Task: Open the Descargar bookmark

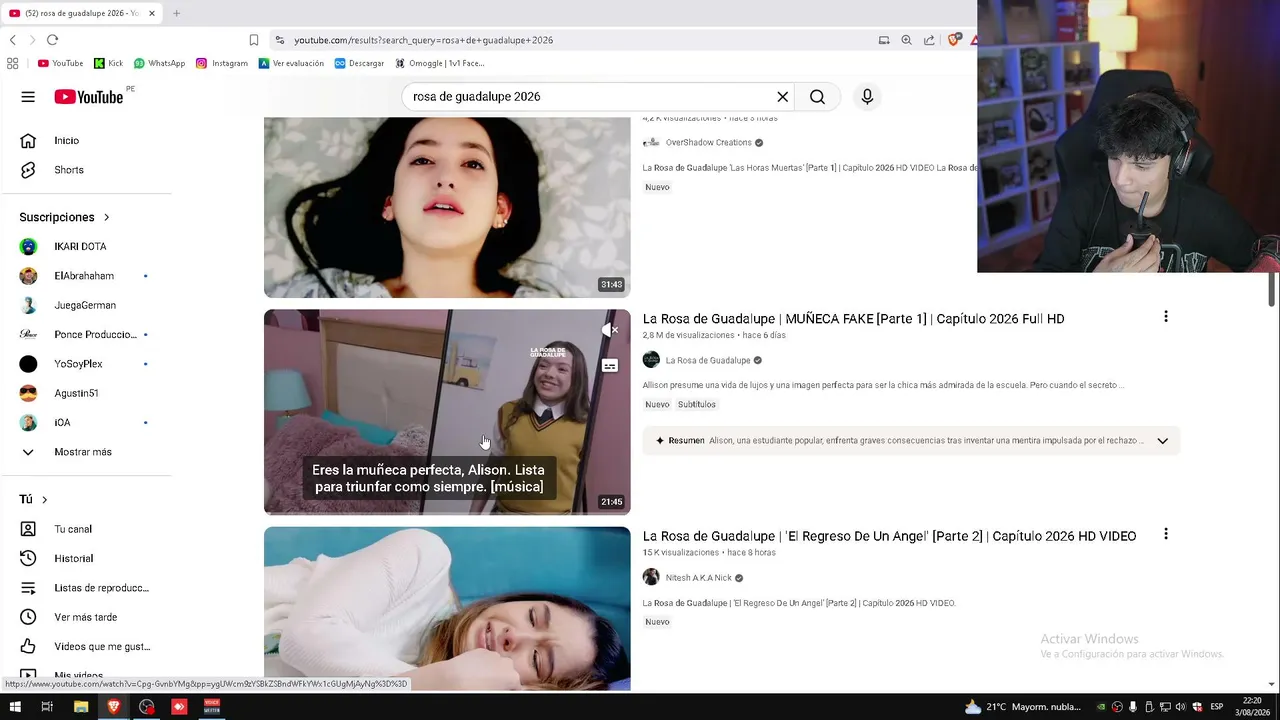Action: [x=359, y=63]
